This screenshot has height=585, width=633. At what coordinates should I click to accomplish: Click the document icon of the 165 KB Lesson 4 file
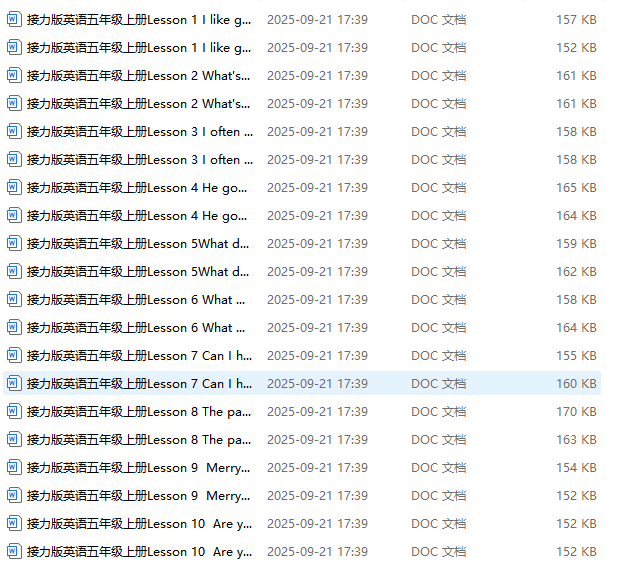pos(13,187)
